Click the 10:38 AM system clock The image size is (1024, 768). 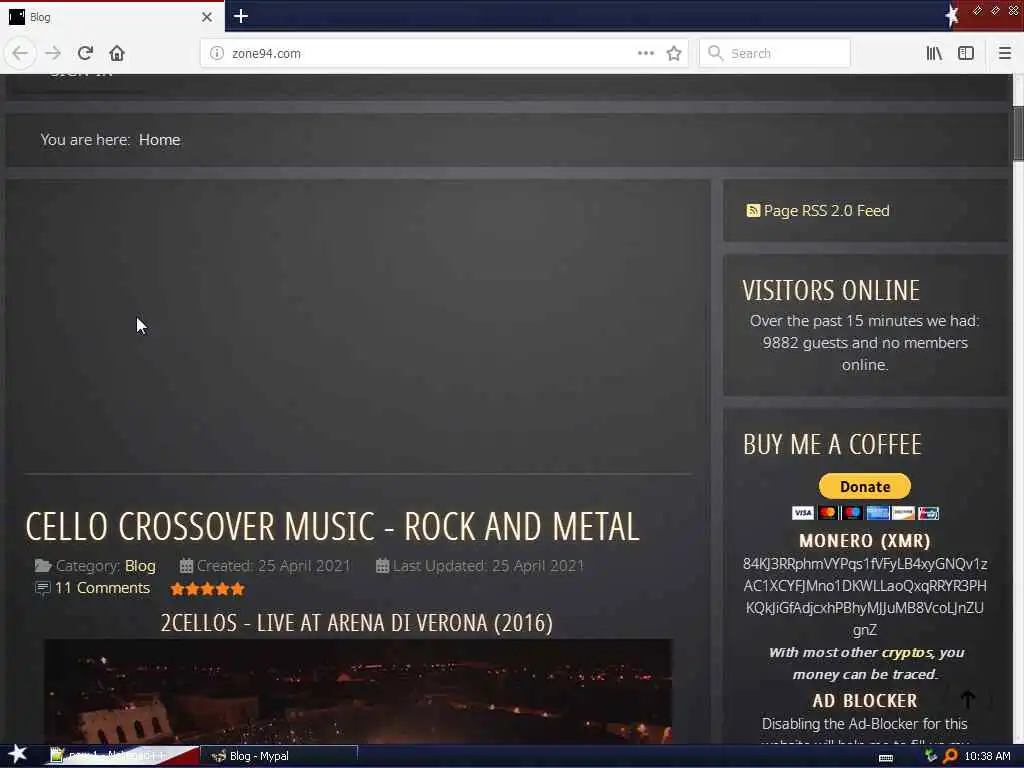coord(987,756)
